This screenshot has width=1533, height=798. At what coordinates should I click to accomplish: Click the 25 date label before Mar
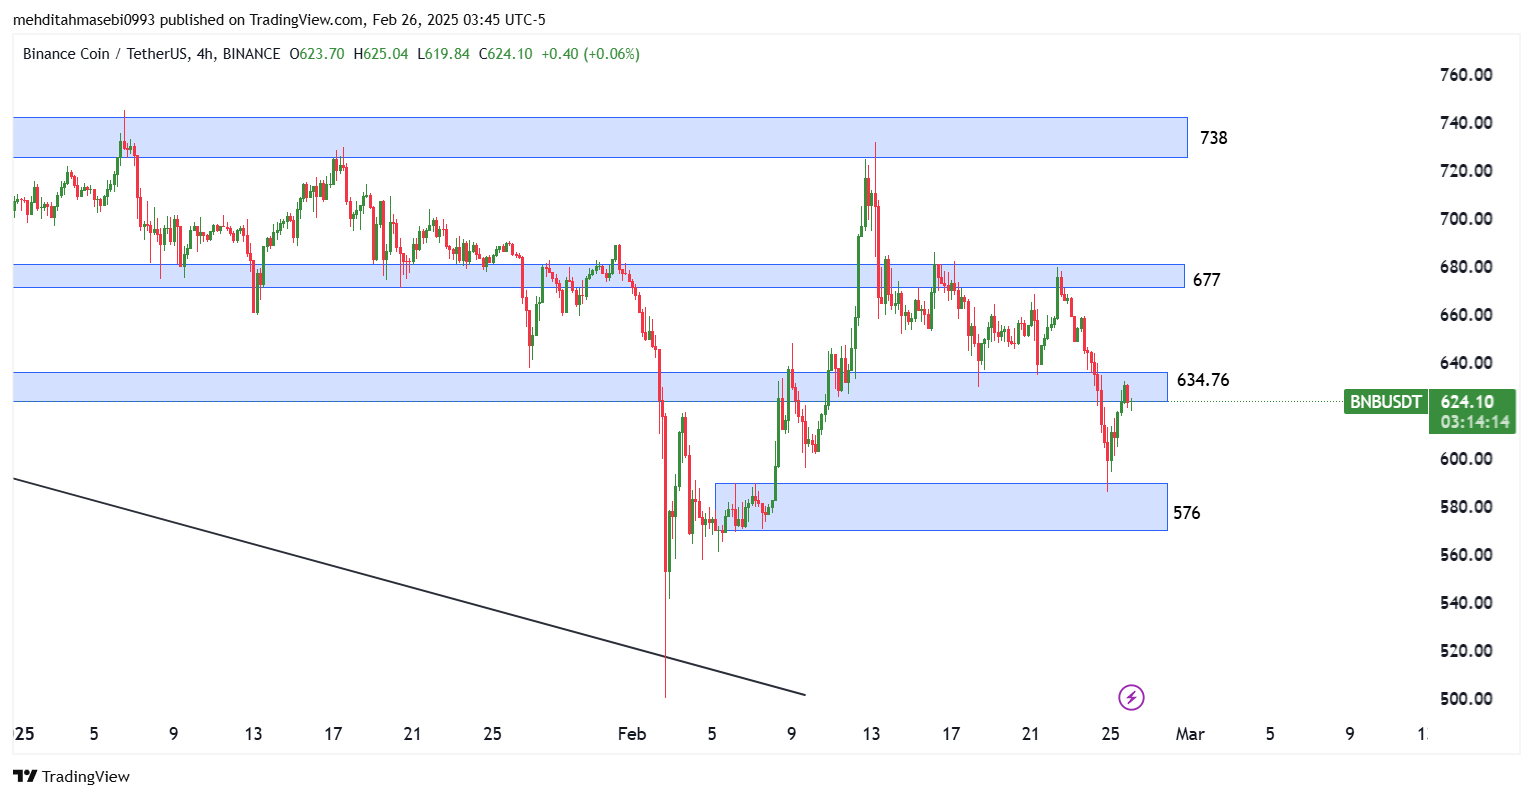(x=1110, y=734)
